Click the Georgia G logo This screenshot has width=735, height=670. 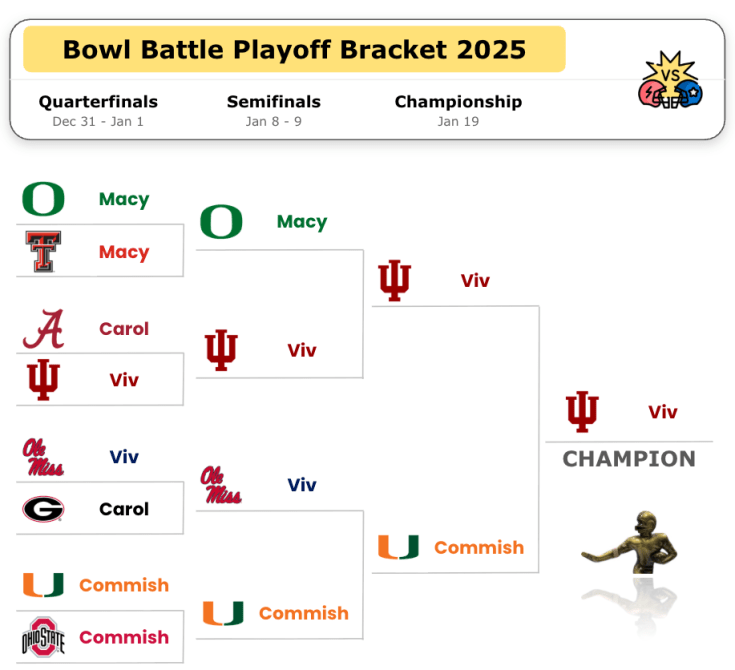click(43, 509)
